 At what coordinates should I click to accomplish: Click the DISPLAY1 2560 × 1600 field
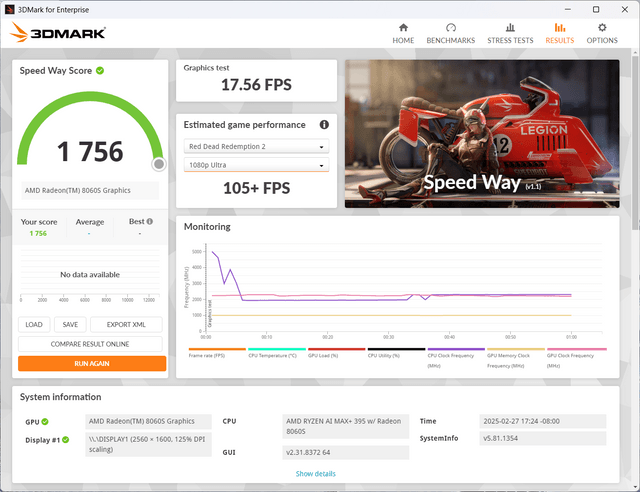148,444
